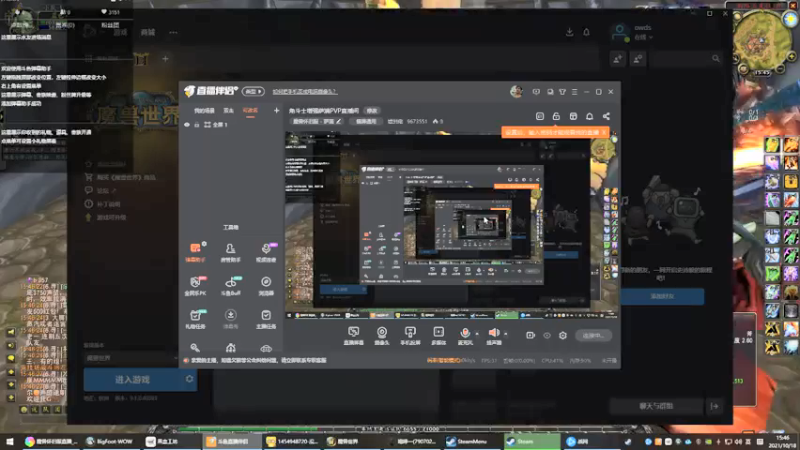800x450 pixels.
Task: Click the 修改 button next to stream title
Action: [371, 111]
